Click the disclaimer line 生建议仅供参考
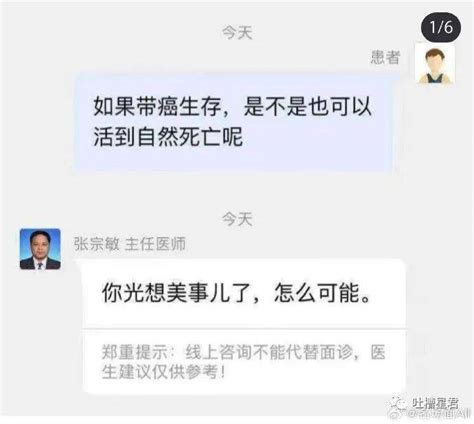Screen dimensions: 474x424 point(163,372)
